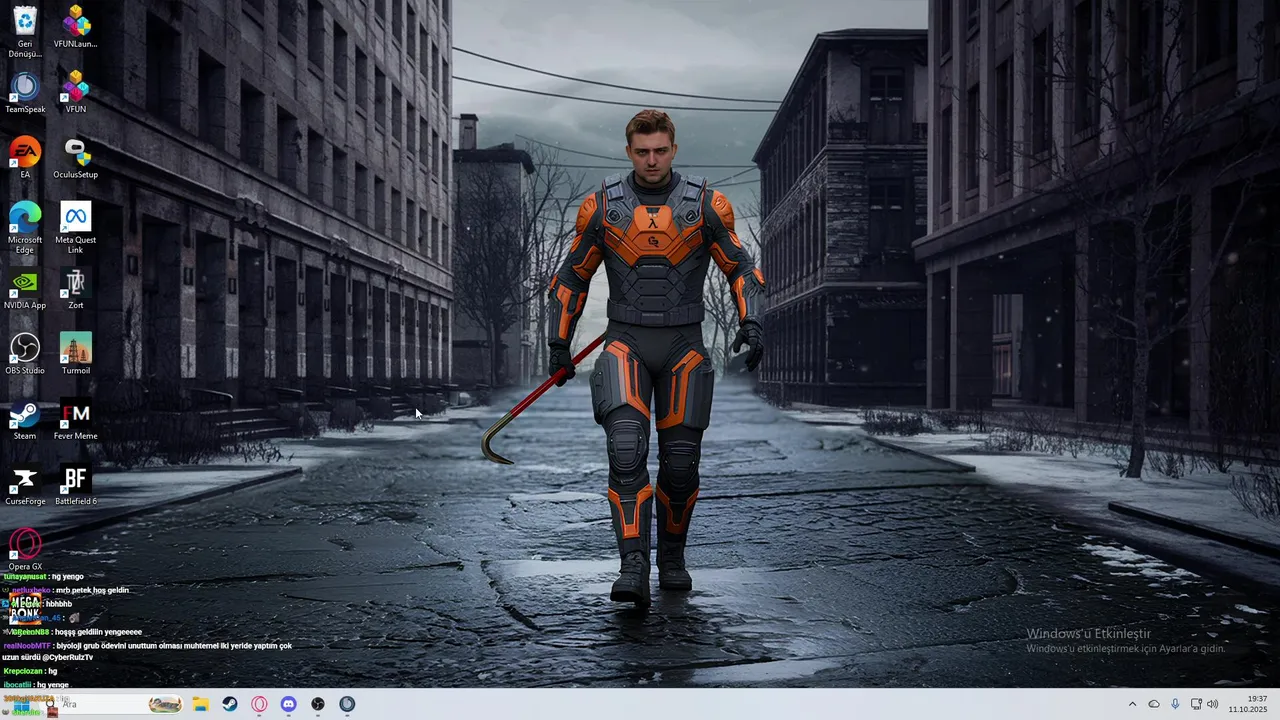The width and height of the screenshot is (1280, 720).
Task: Switch to OBS Studio in the taskbar
Action: [318, 704]
